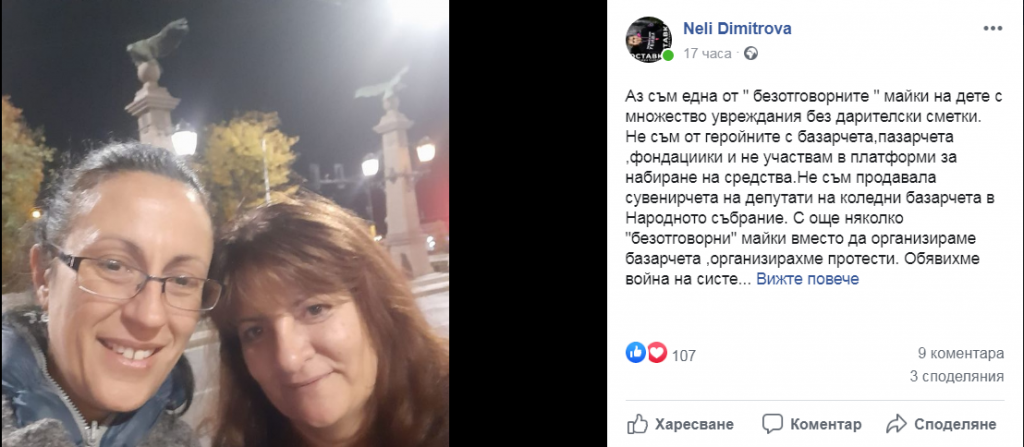Image resolution: width=1024 pixels, height=447 pixels.
Task: Show the '9 коментара' comments
Action: [961, 354]
